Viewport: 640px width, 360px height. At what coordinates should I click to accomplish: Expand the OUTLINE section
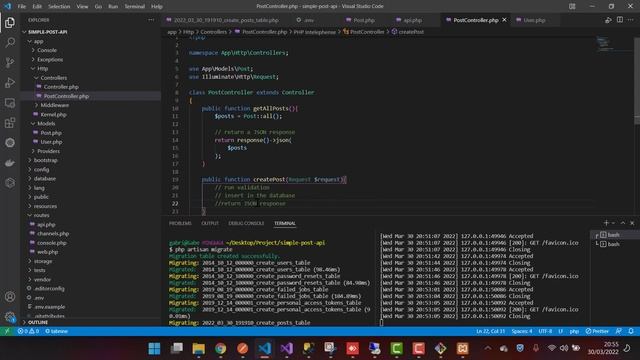pos(37,322)
